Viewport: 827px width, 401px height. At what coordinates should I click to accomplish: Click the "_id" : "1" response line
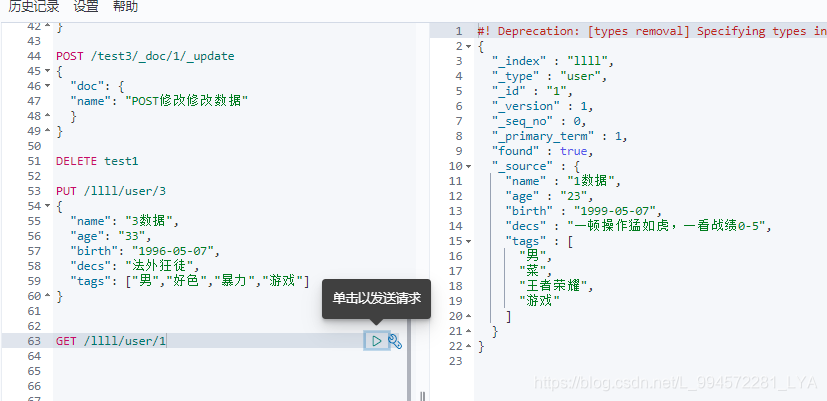point(532,91)
